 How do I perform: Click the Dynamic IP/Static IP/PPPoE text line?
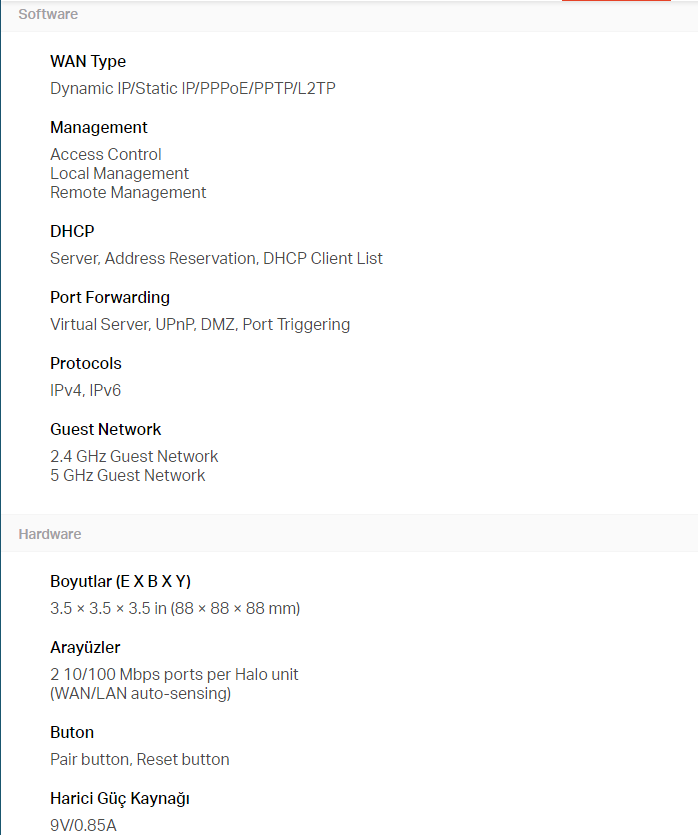coord(193,89)
